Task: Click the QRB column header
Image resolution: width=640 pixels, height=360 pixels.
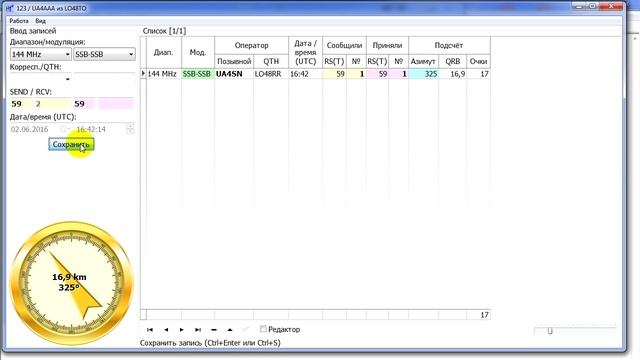Action: click(453, 62)
